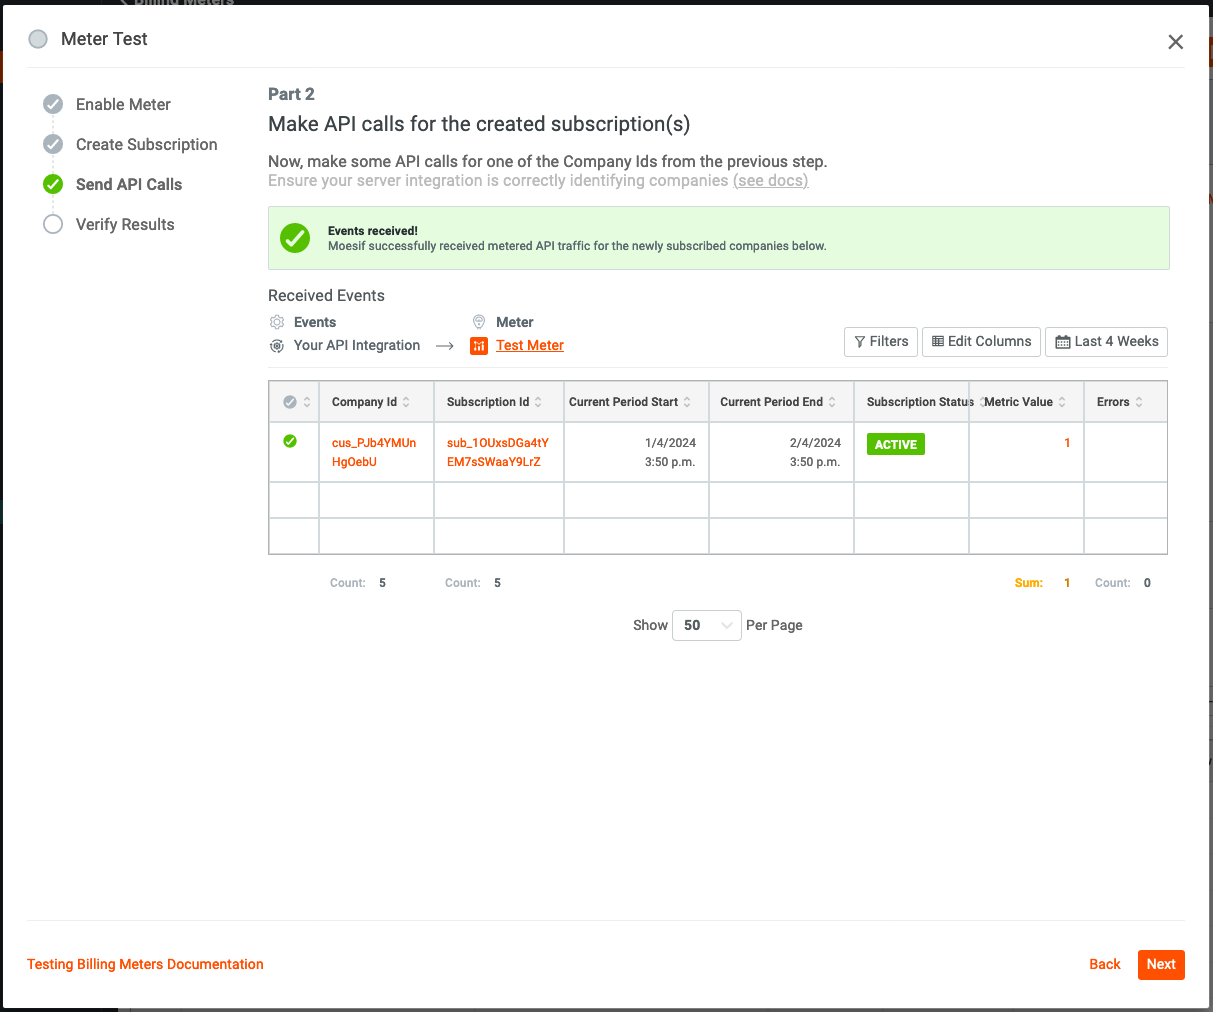Open the Last 4 Weeks date range picker
1213x1012 pixels.
click(x=1106, y=342)
